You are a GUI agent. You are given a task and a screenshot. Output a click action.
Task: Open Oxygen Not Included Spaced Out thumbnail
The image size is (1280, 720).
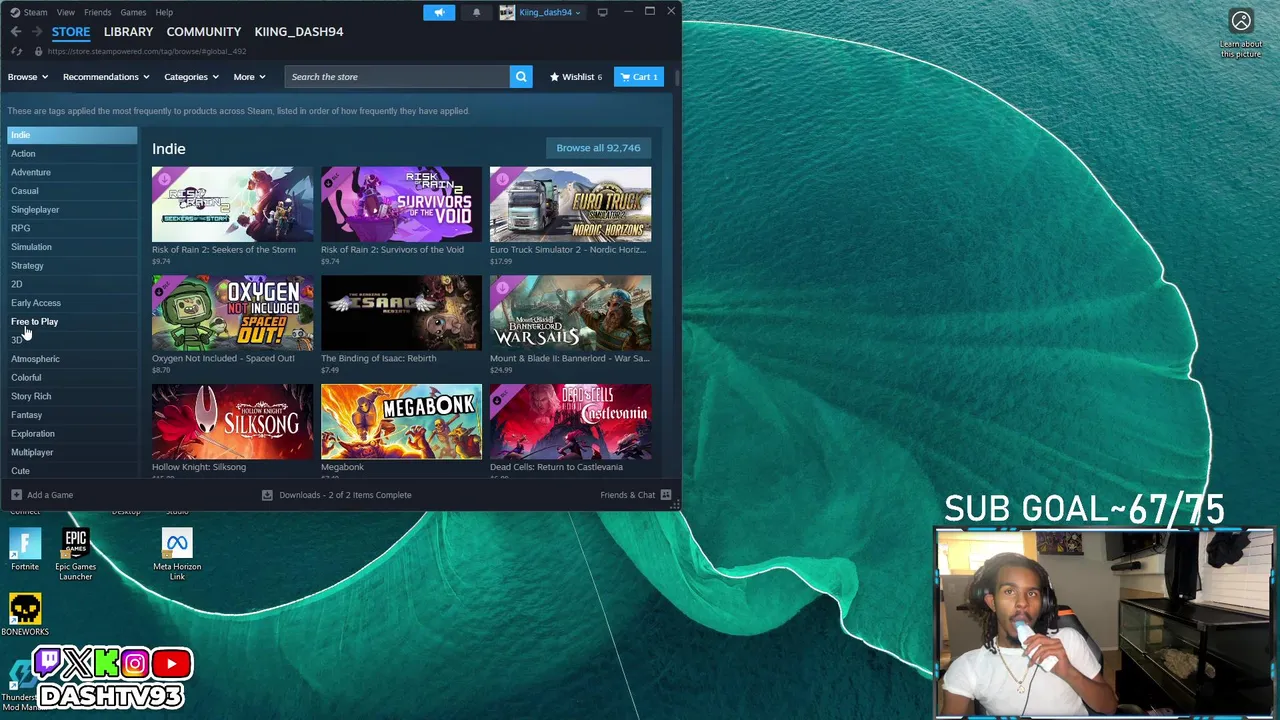tap(232, 313)
